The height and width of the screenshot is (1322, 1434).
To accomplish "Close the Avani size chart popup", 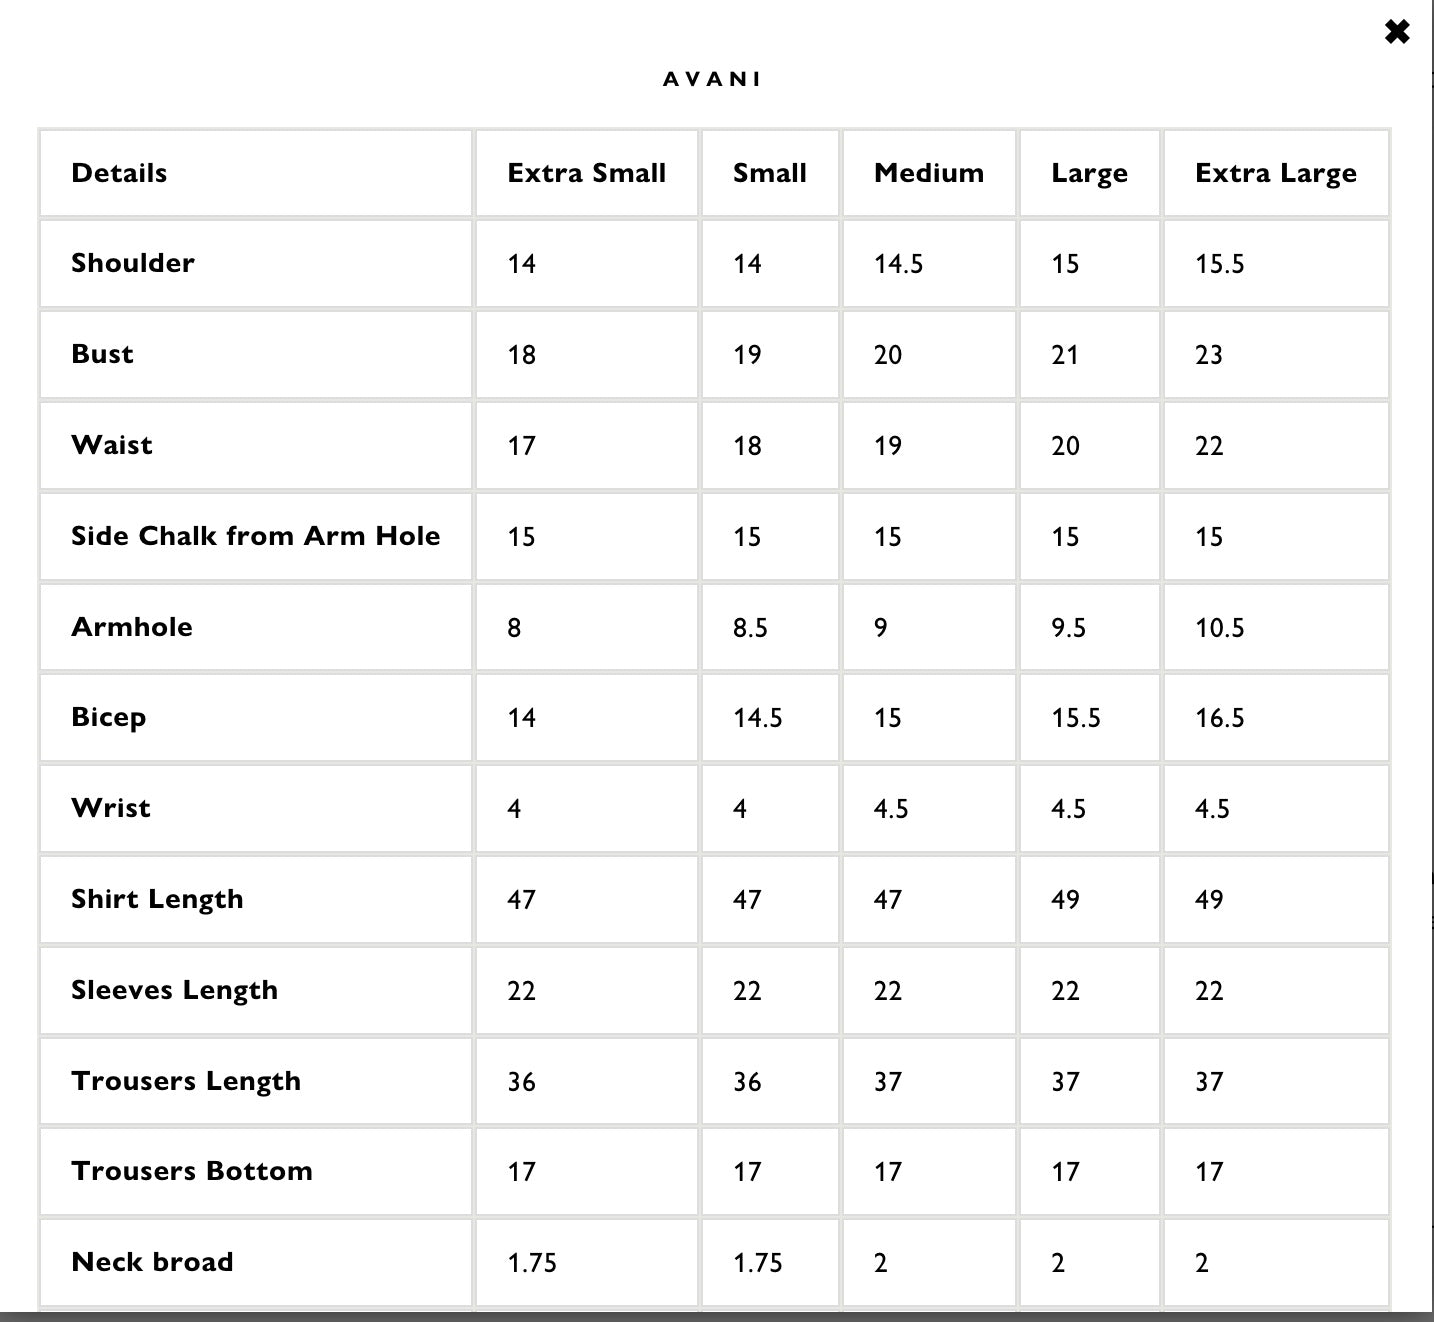I will 1397,32.
